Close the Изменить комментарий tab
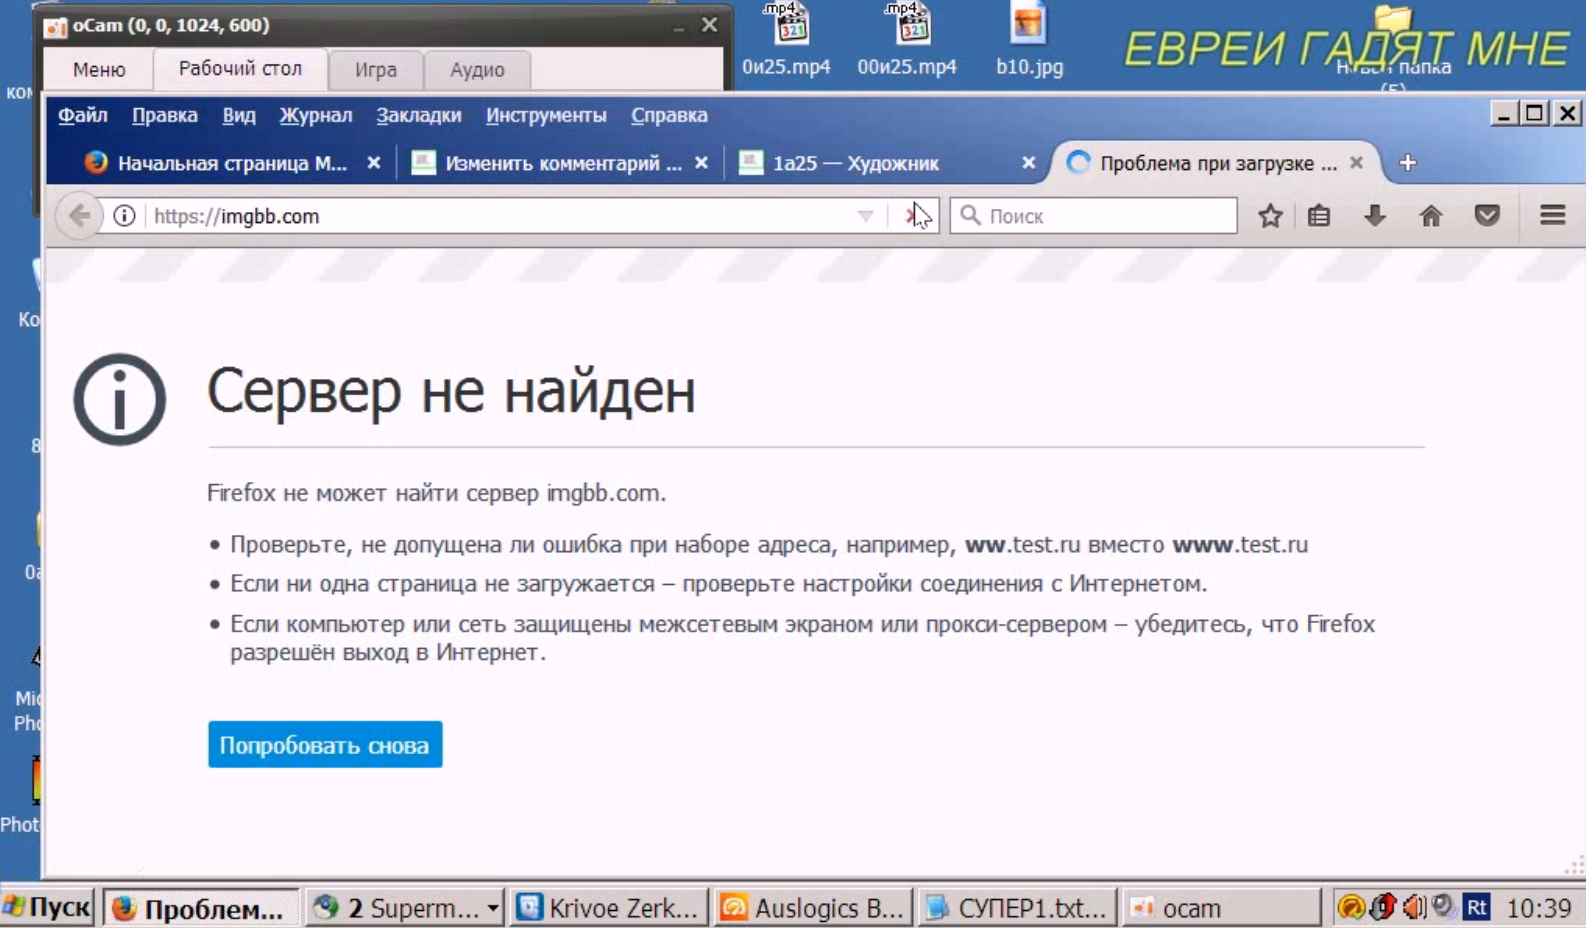 point(701,163)
